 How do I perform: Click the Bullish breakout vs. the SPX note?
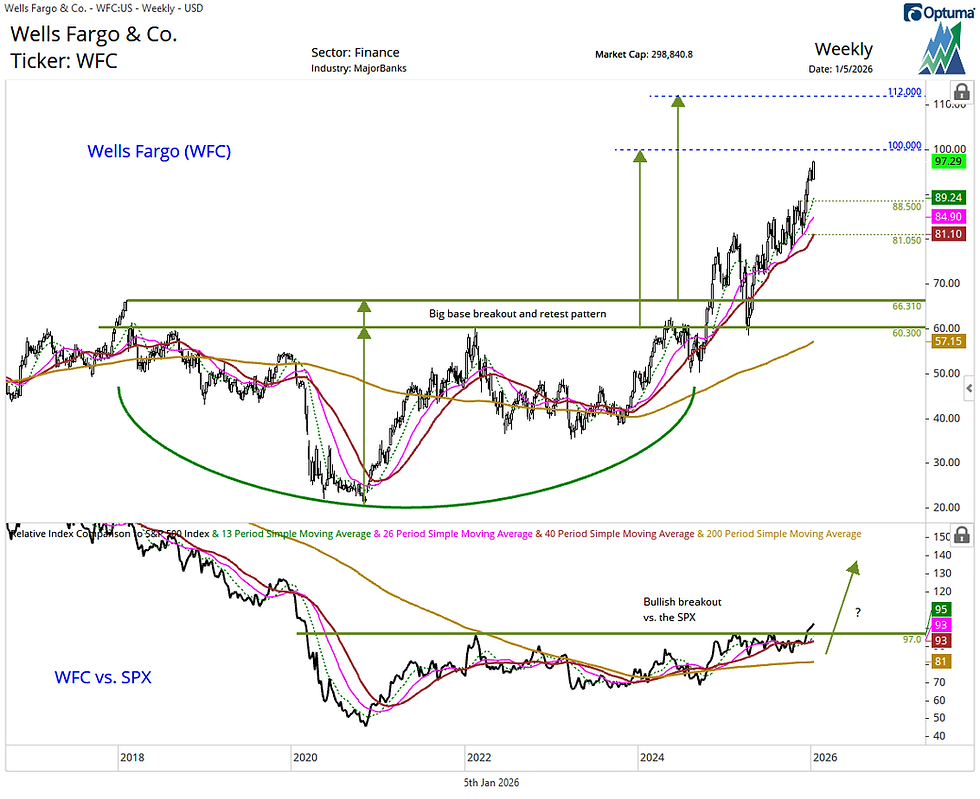[682, 610]
